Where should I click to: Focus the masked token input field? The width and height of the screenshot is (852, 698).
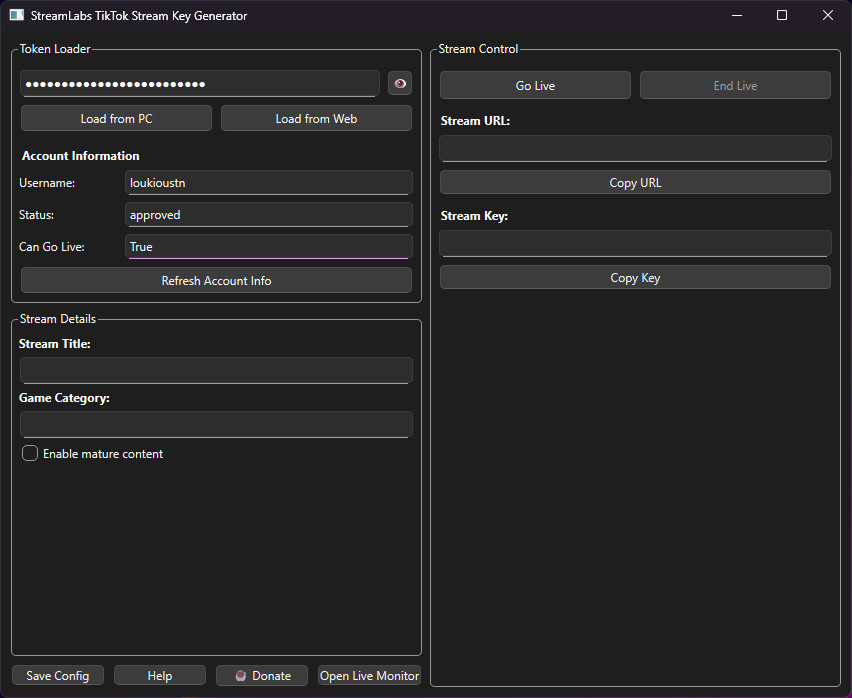[x=200, y=84]
